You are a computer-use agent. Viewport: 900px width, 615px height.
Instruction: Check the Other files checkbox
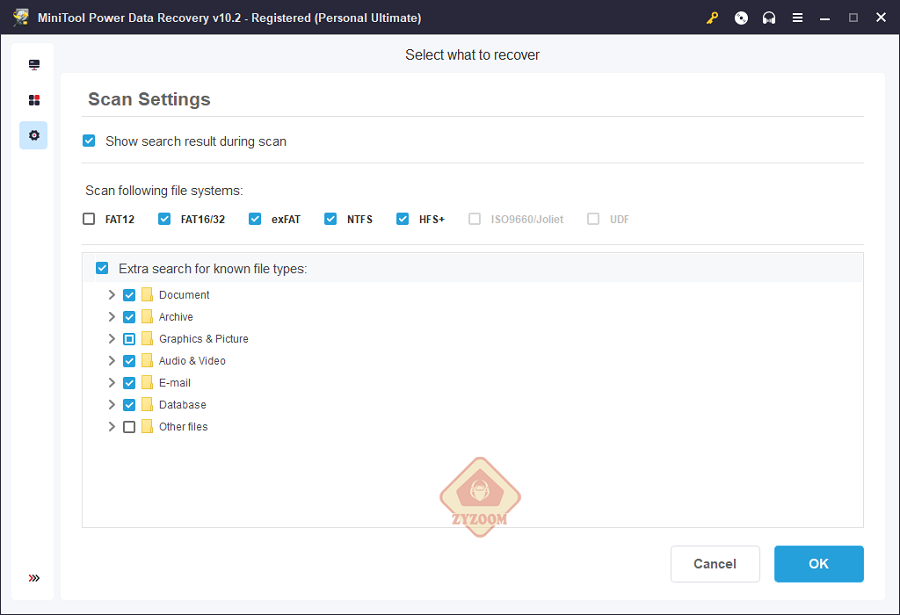(x=129, y=427)
